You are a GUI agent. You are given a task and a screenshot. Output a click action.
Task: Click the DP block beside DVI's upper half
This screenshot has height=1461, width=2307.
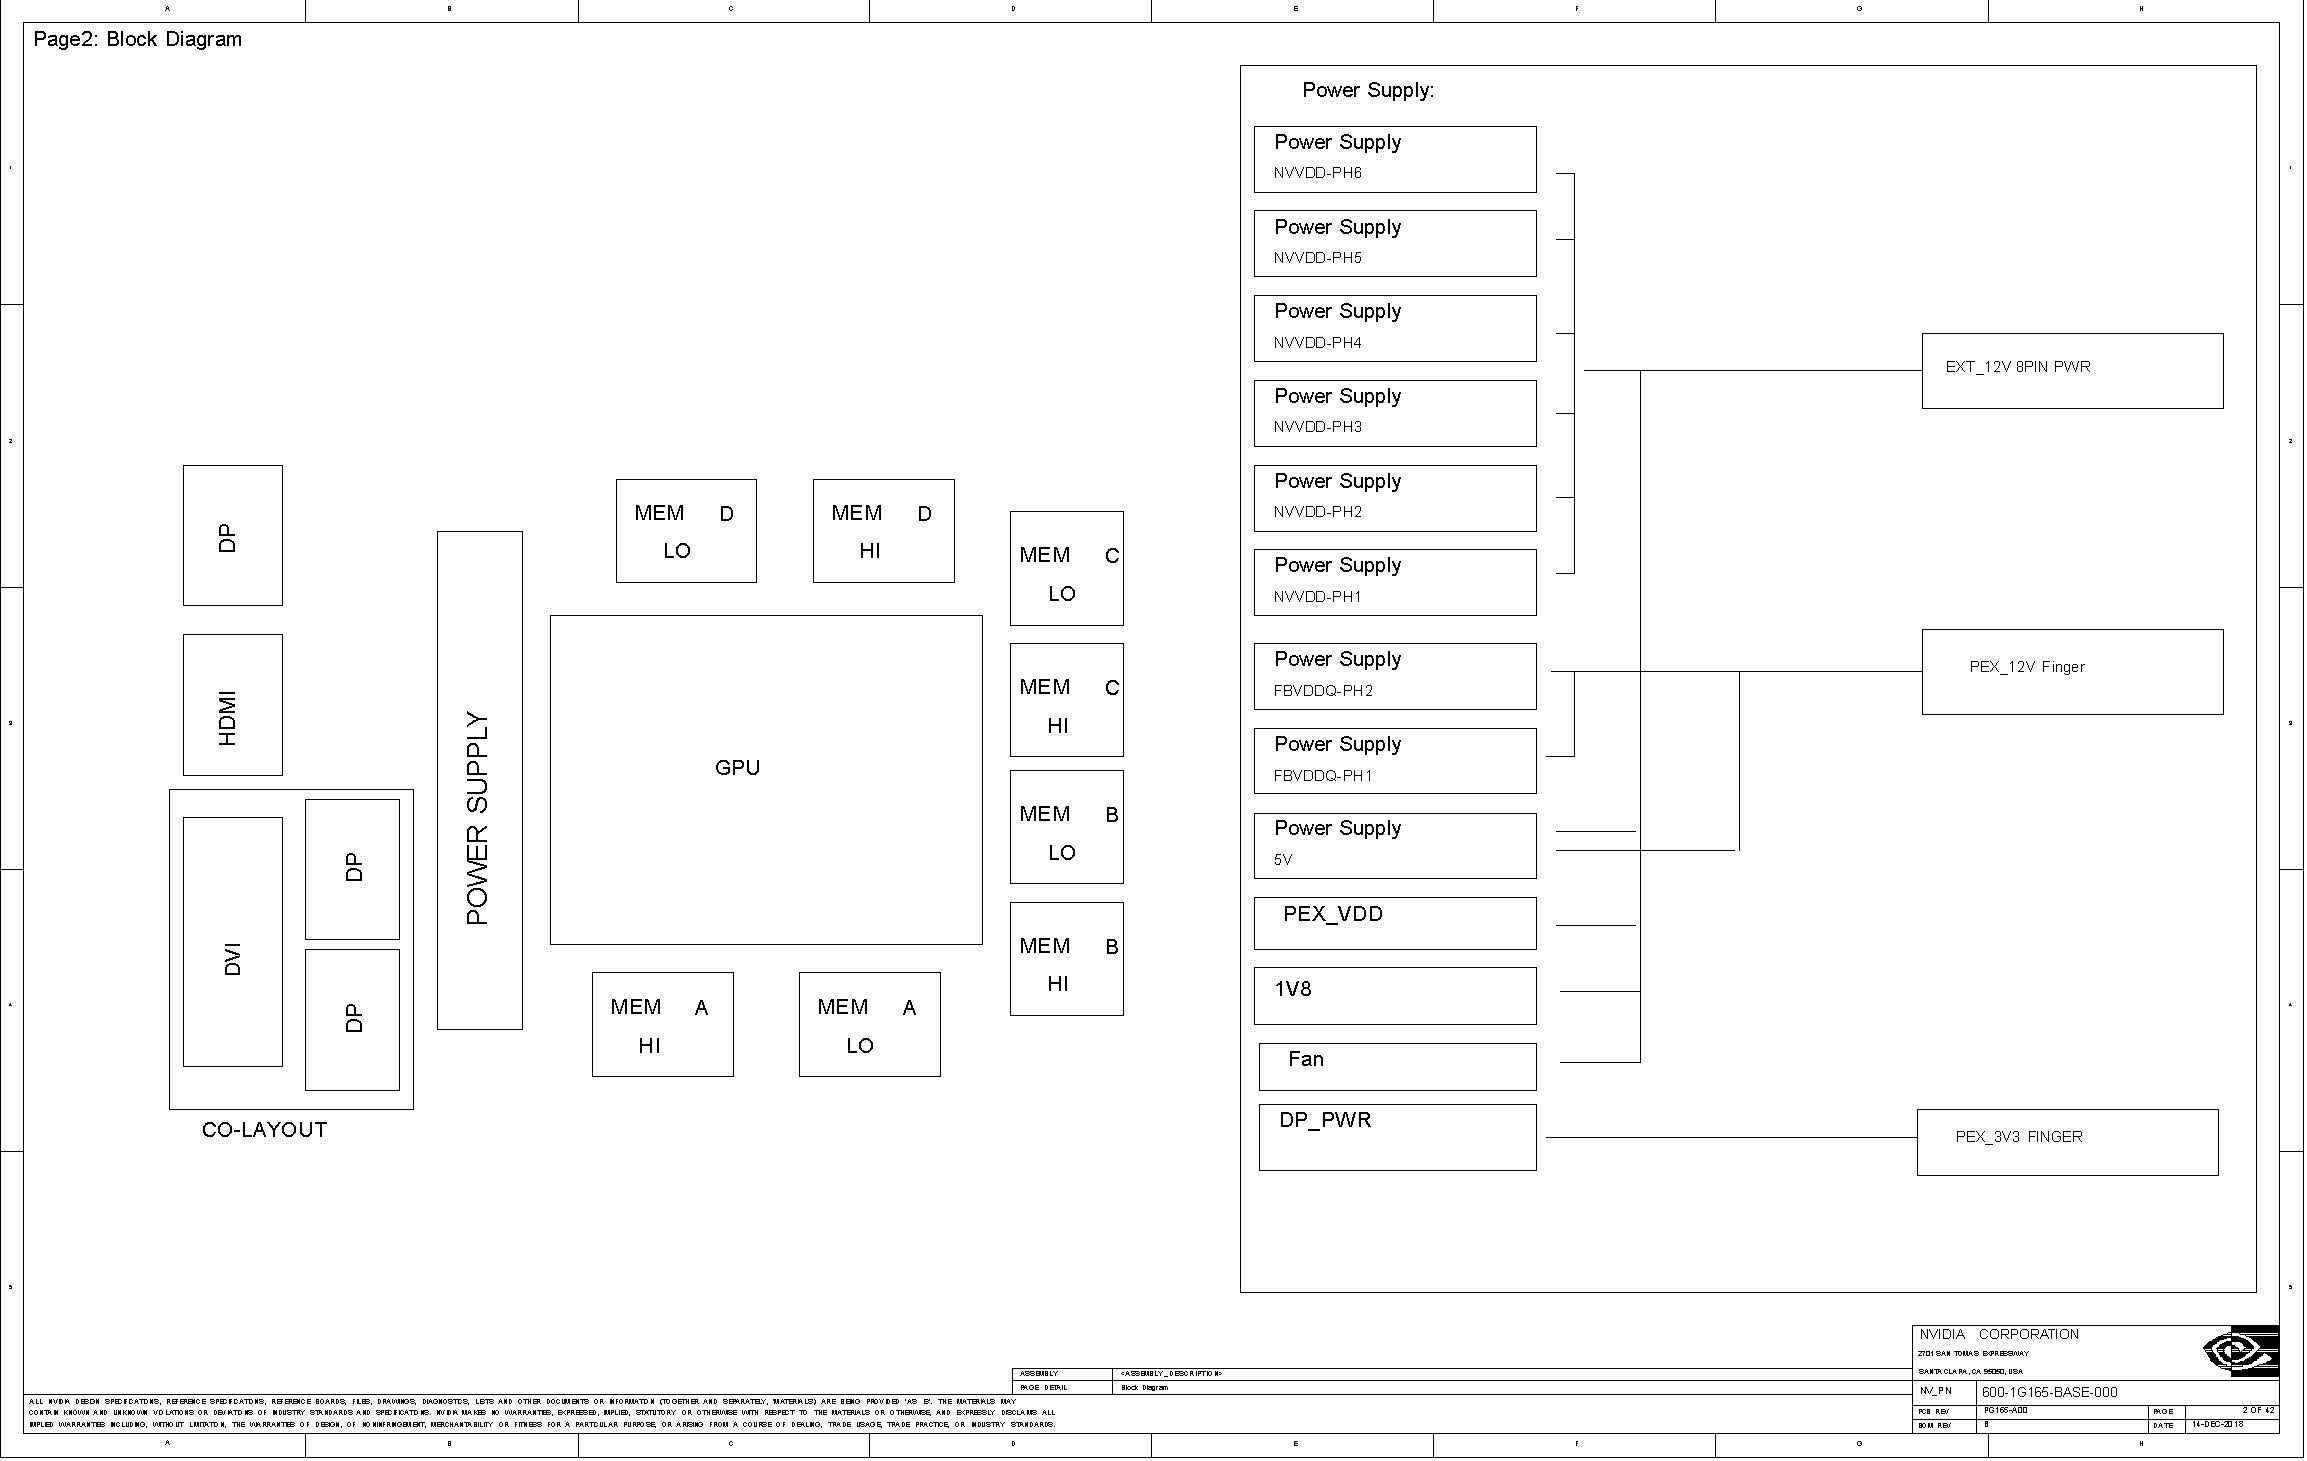[352, 869]
